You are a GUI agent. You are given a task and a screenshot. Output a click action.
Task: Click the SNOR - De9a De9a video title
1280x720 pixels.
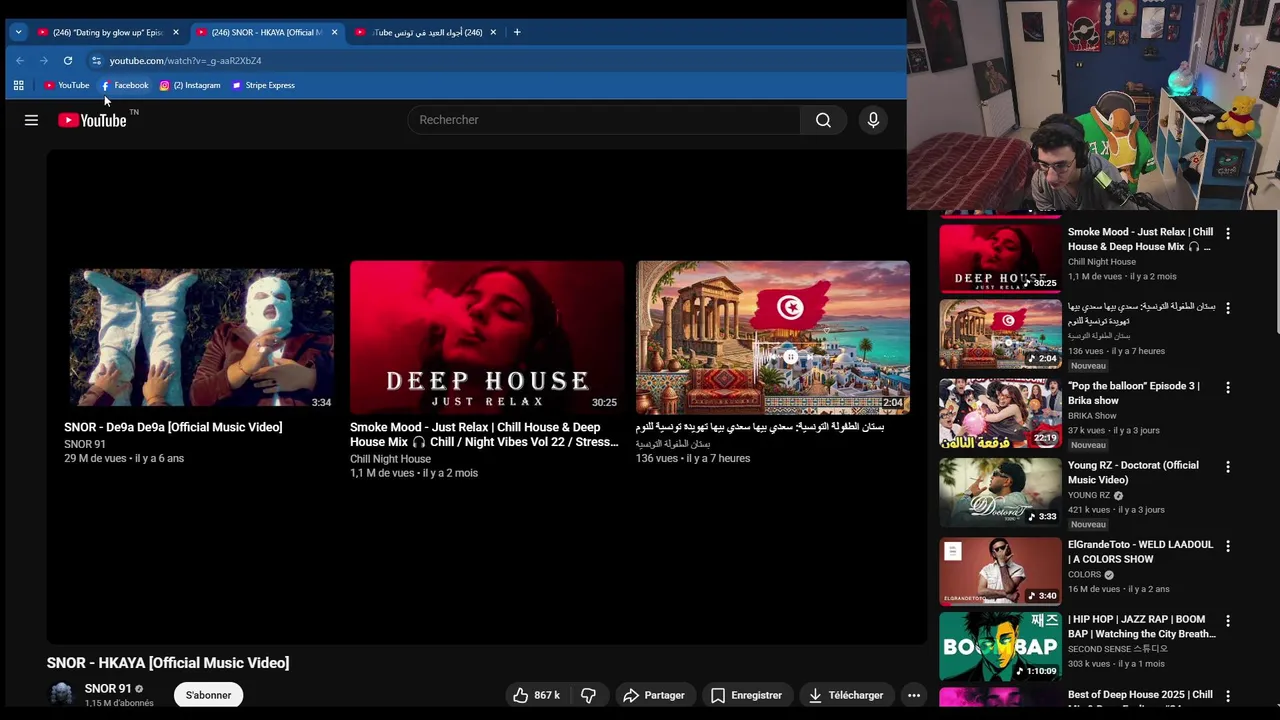[173, 427]
